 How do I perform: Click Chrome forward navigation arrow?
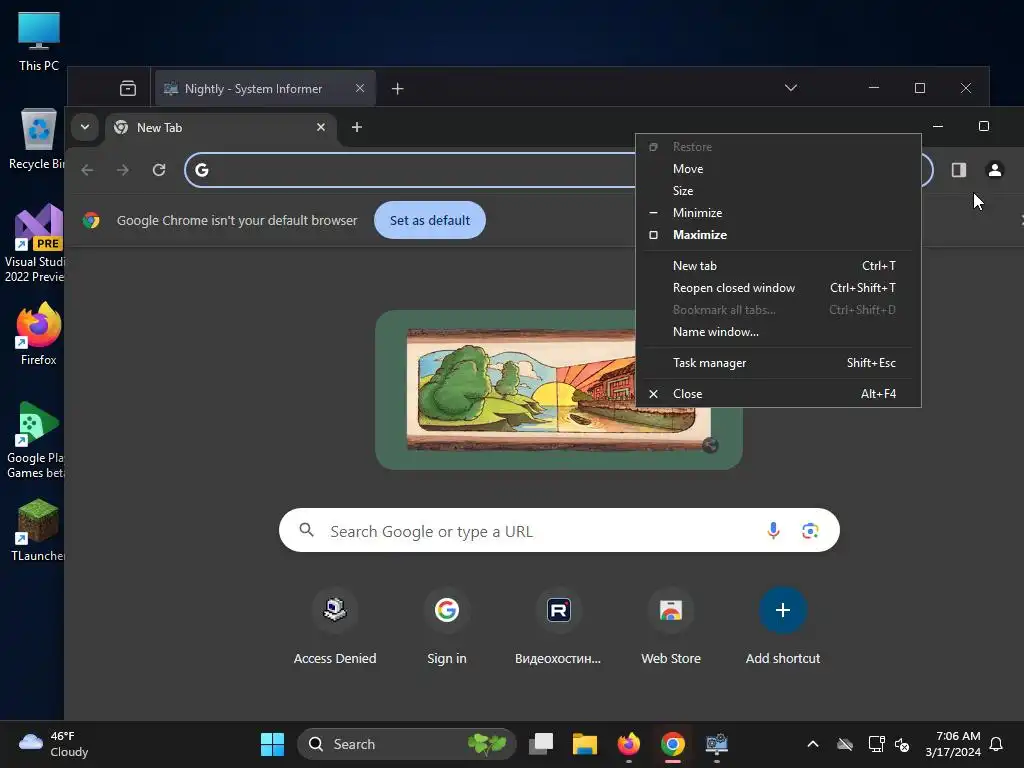[123, 170]
